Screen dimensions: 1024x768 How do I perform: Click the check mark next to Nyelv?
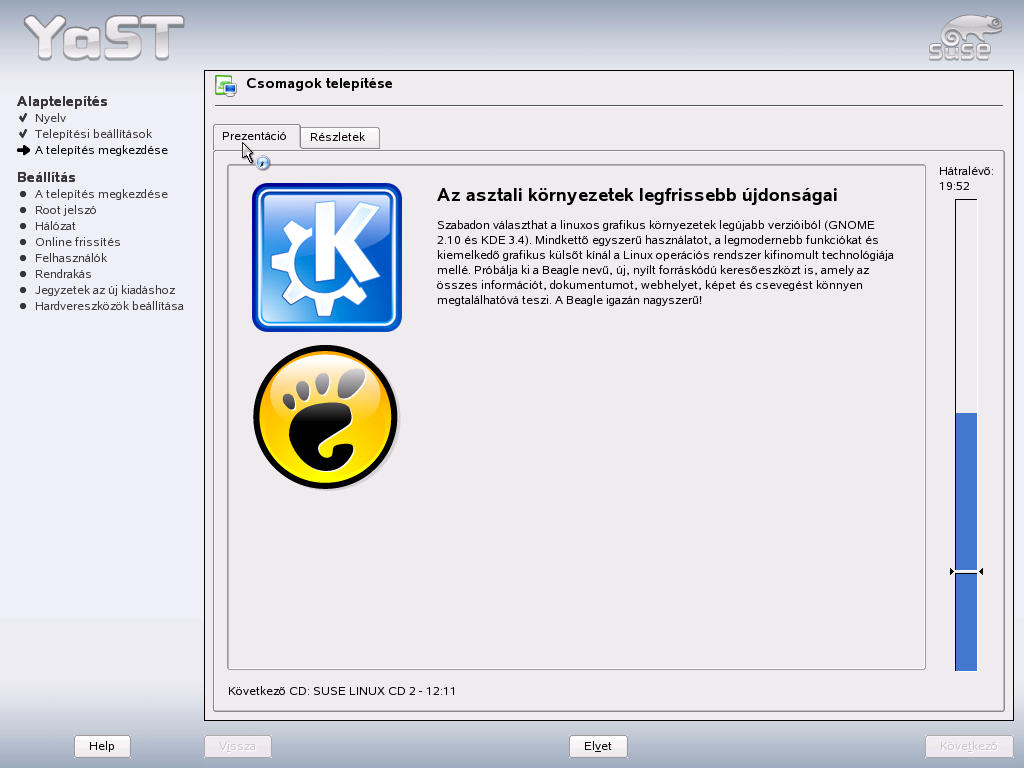pos(24,118)
